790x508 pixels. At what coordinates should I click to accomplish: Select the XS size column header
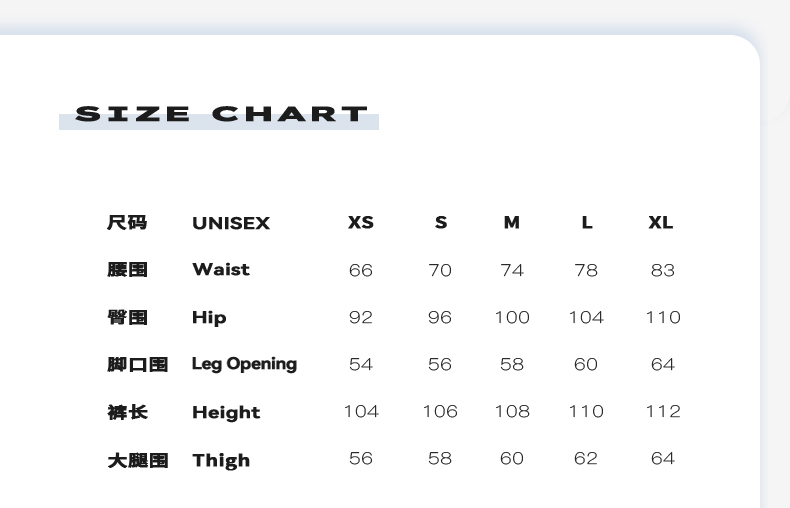point(361,222)
